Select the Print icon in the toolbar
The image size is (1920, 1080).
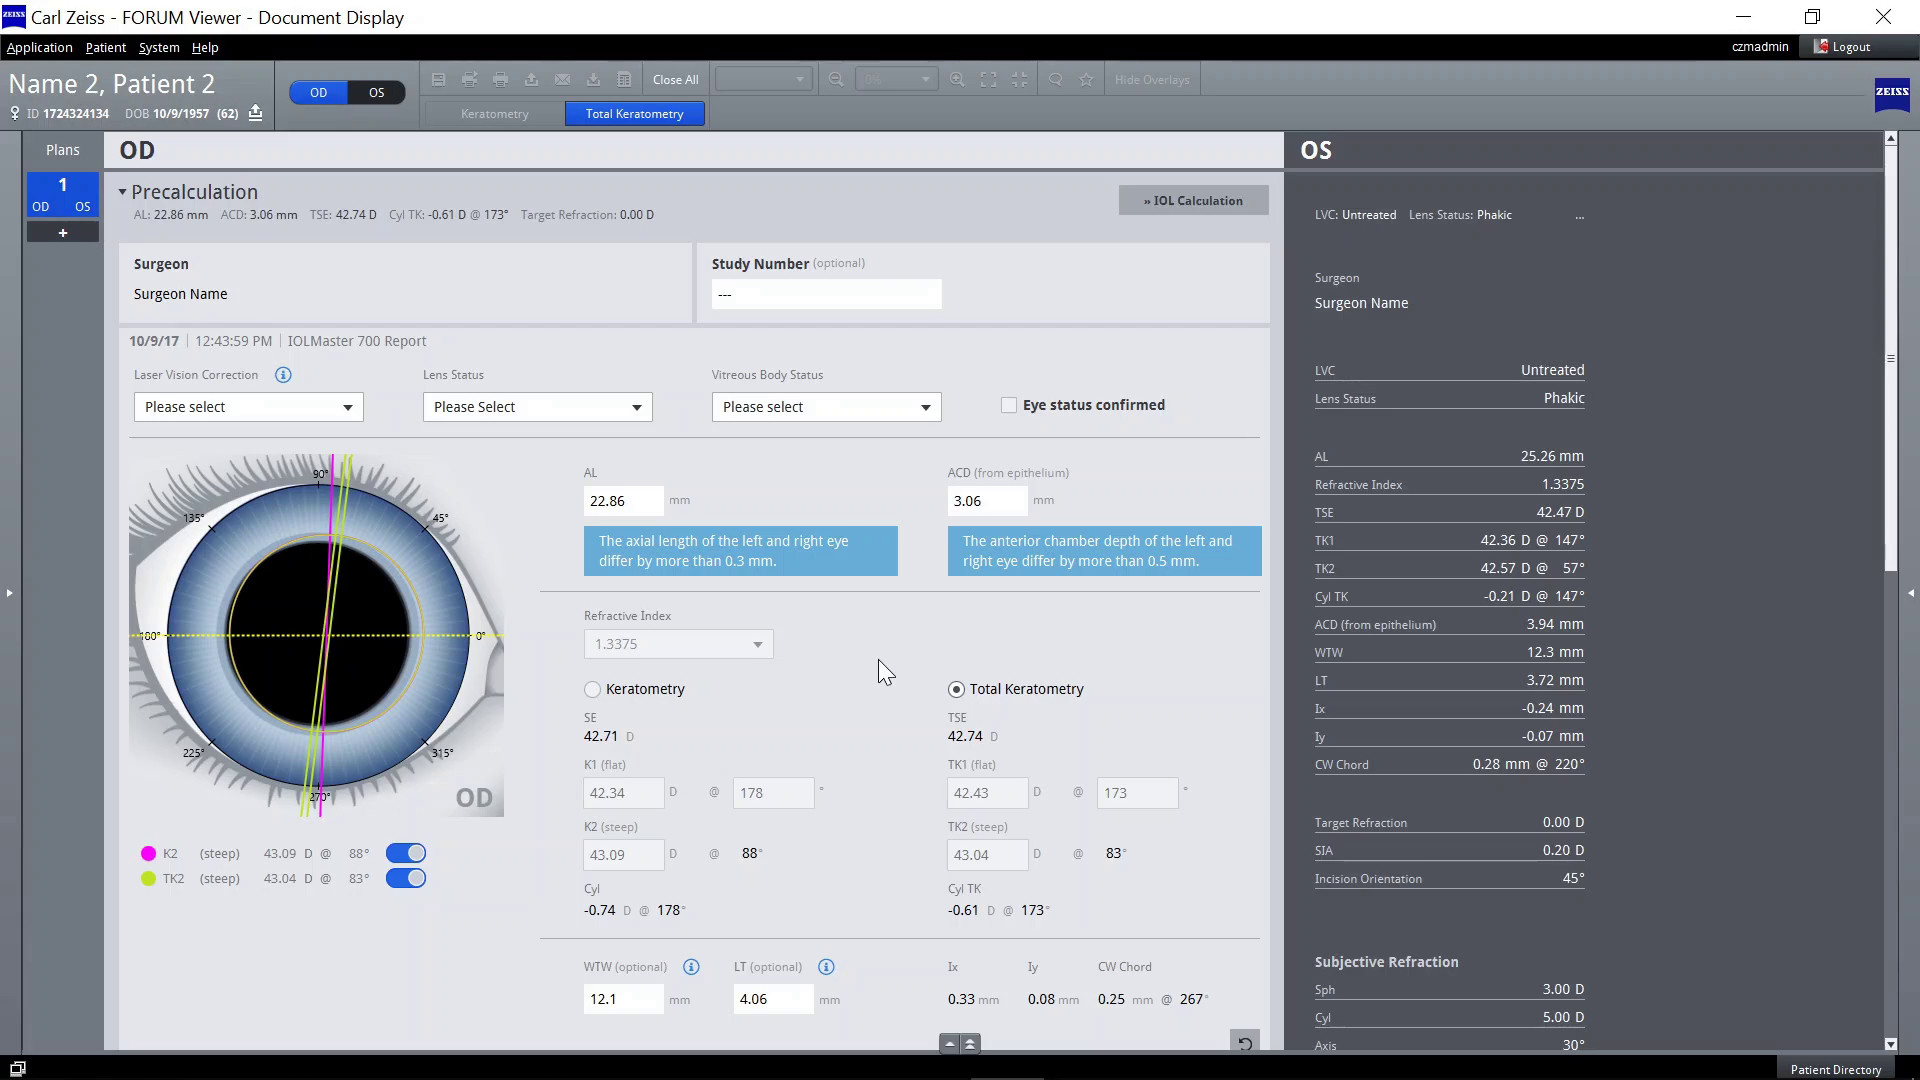pos(501,79)
